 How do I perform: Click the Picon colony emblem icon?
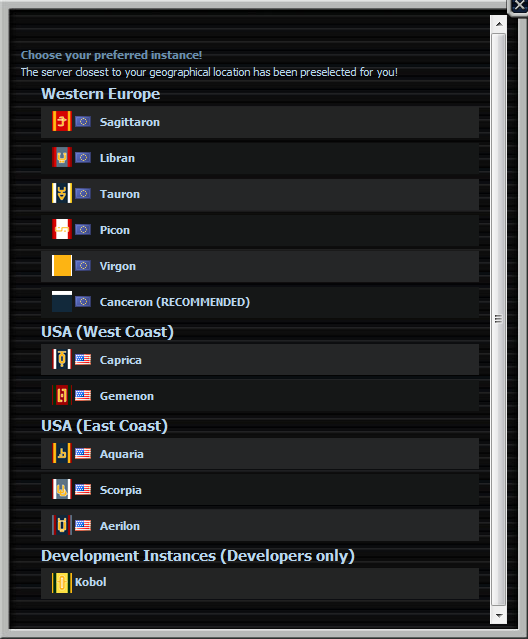pyautogui.click(x=62, y=229)
